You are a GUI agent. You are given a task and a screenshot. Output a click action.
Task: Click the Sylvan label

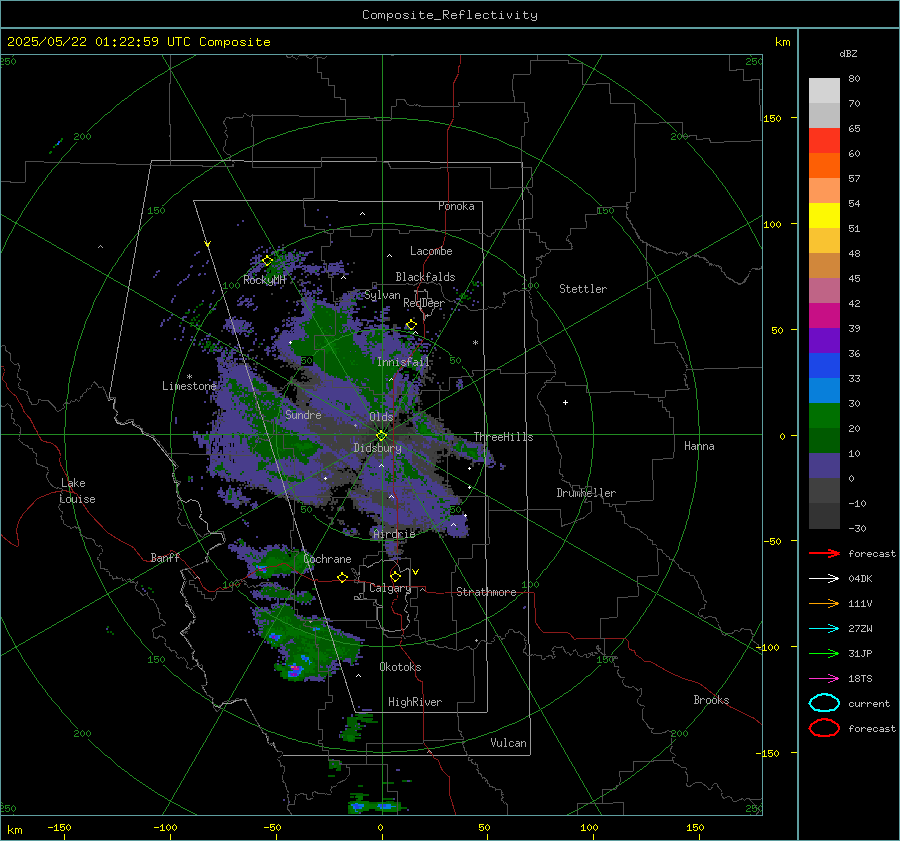382,295
